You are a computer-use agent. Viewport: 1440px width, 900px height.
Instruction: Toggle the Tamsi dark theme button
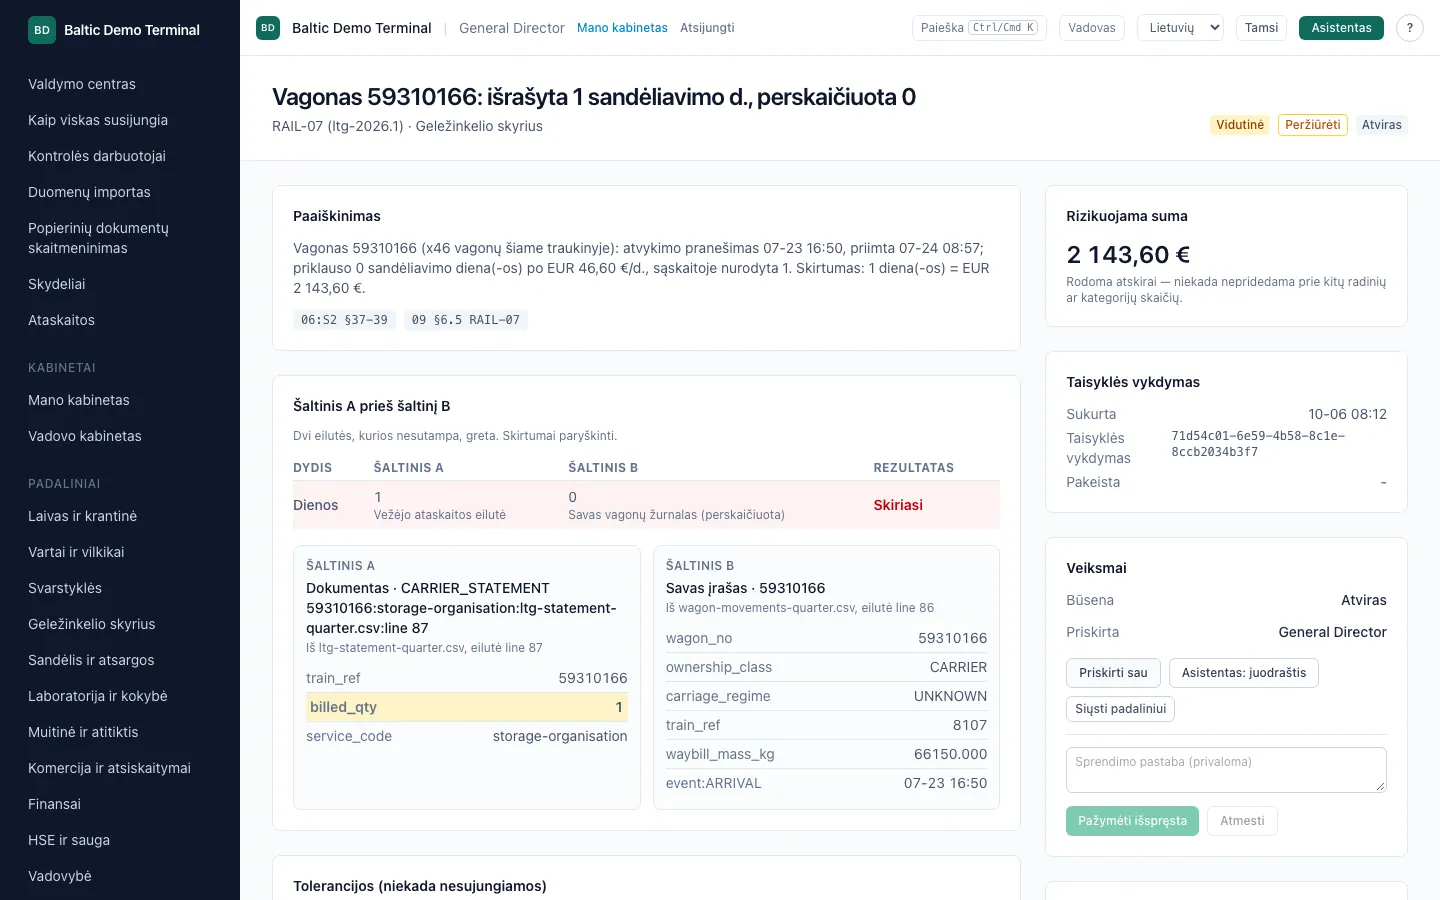(1261, 28)
